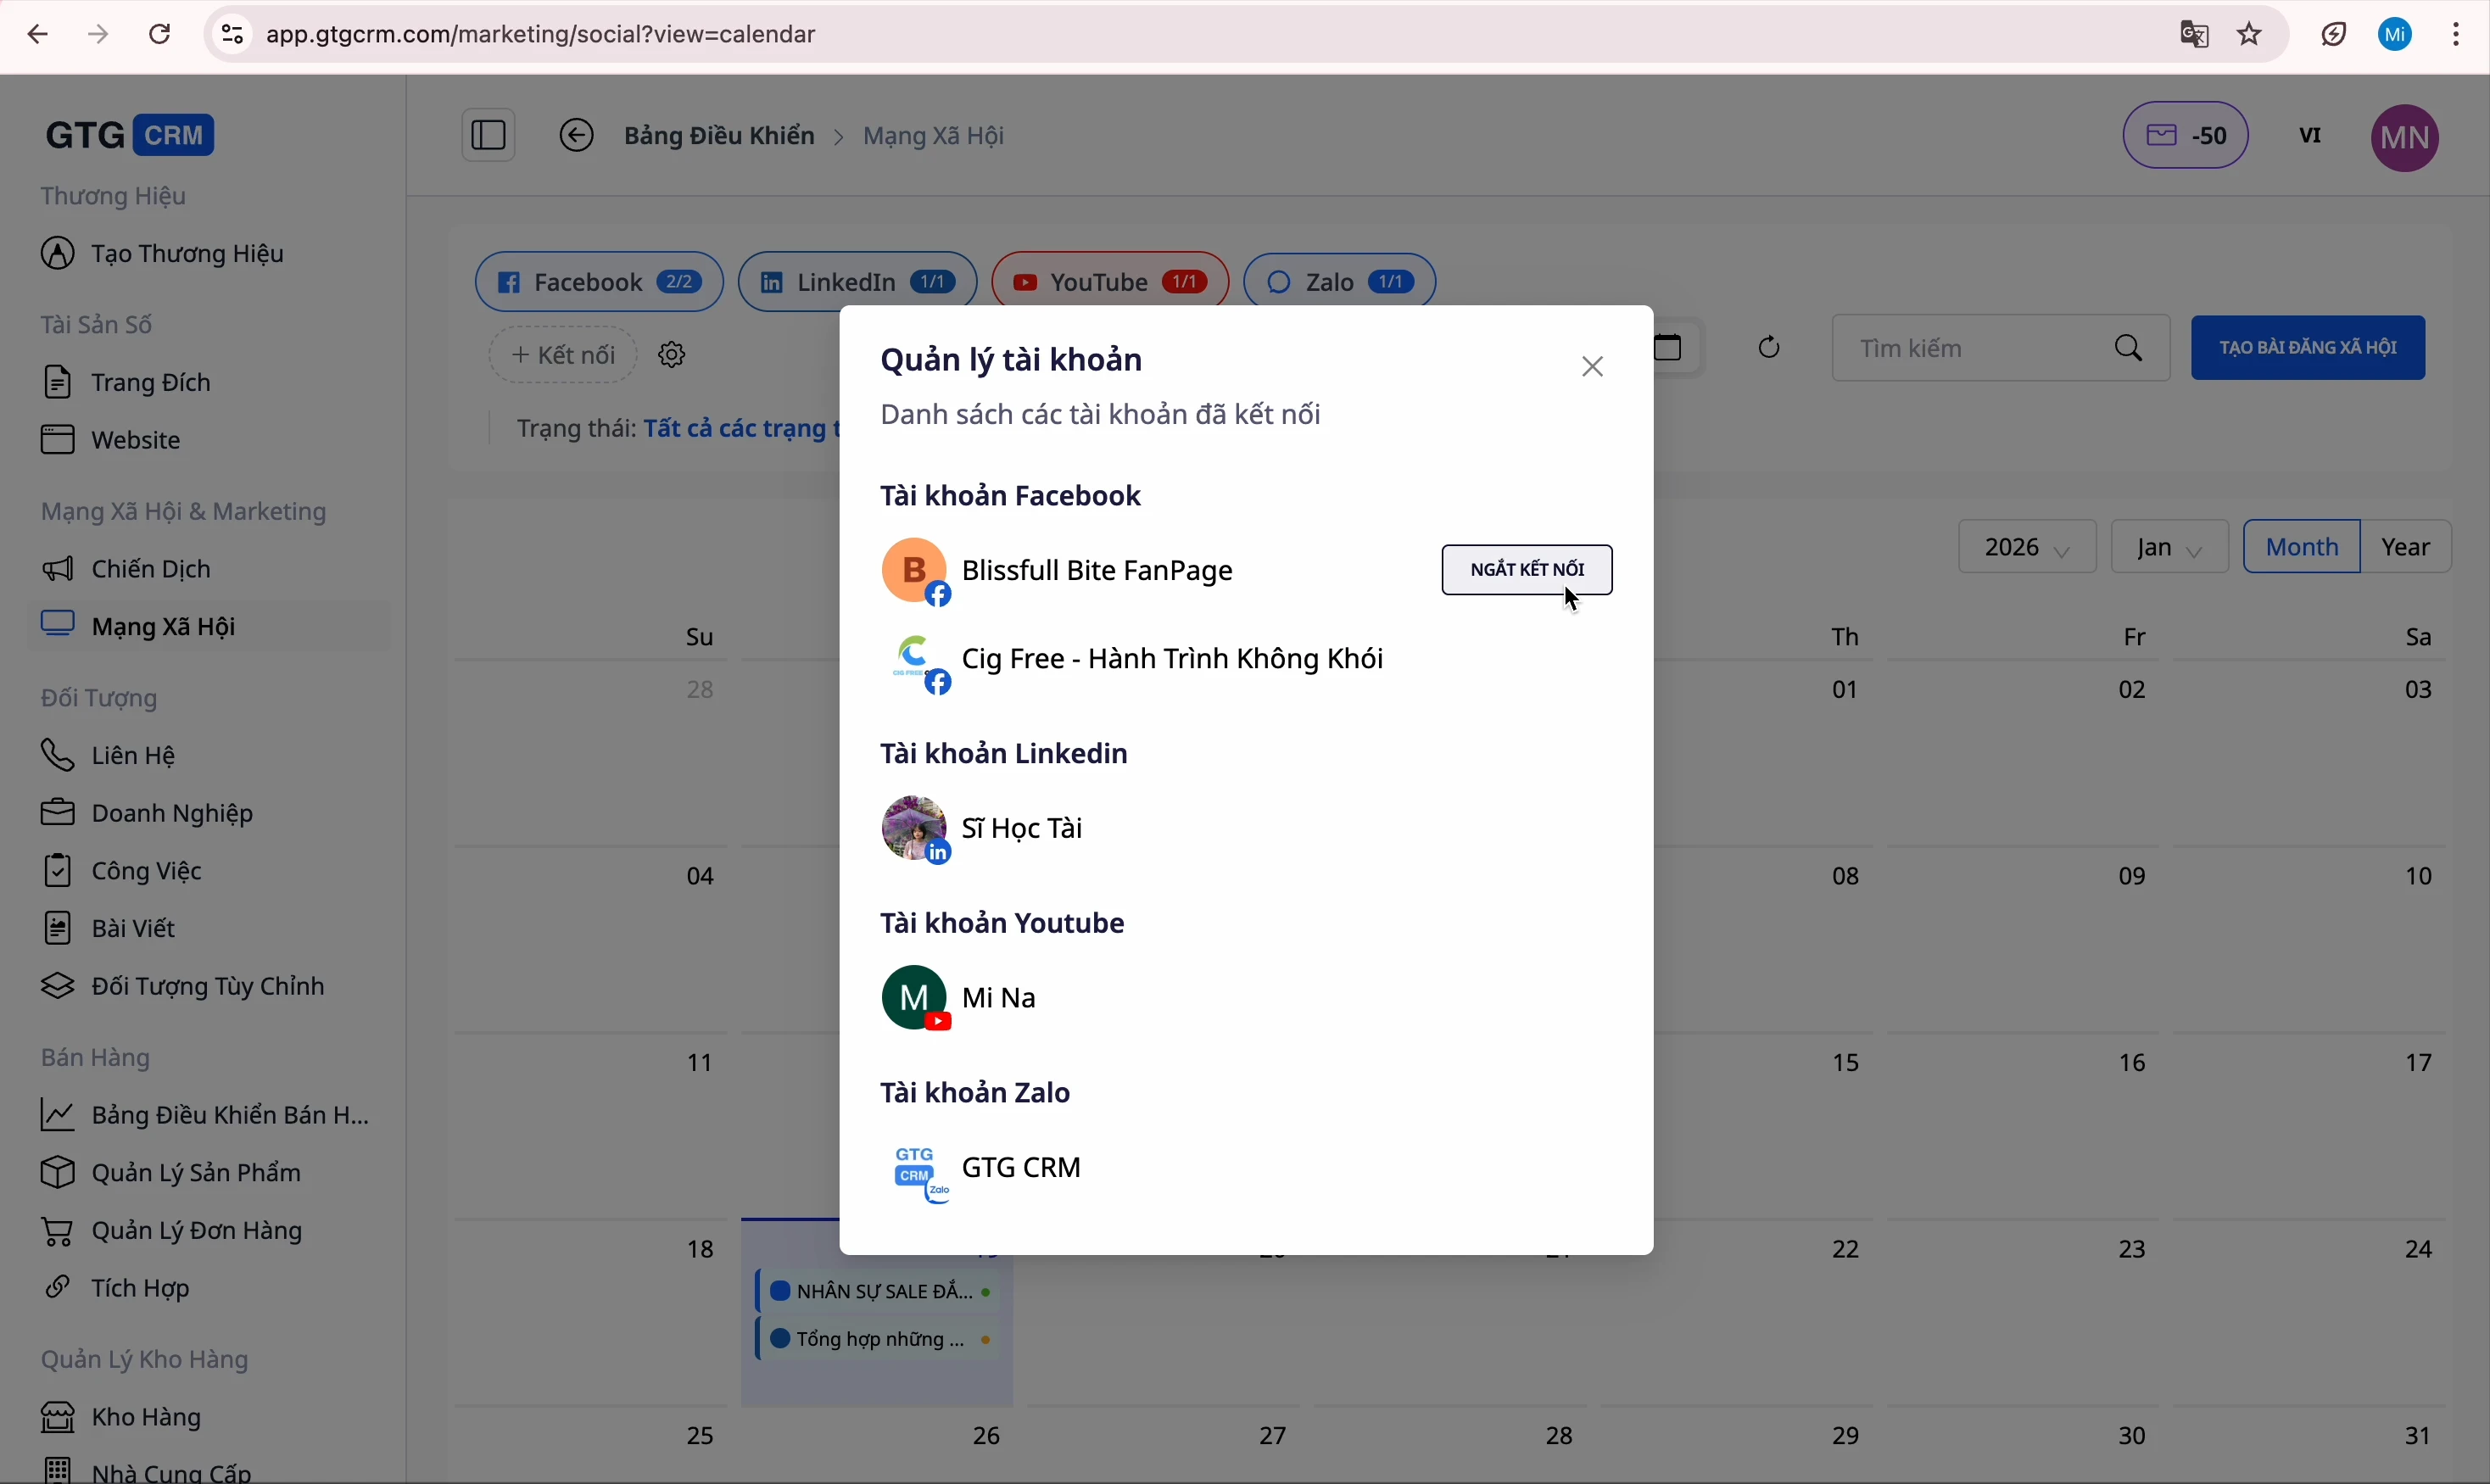The image size is (2490, 1484).
Task: Bookmark page with star icon
Action: click(2251, 35)
